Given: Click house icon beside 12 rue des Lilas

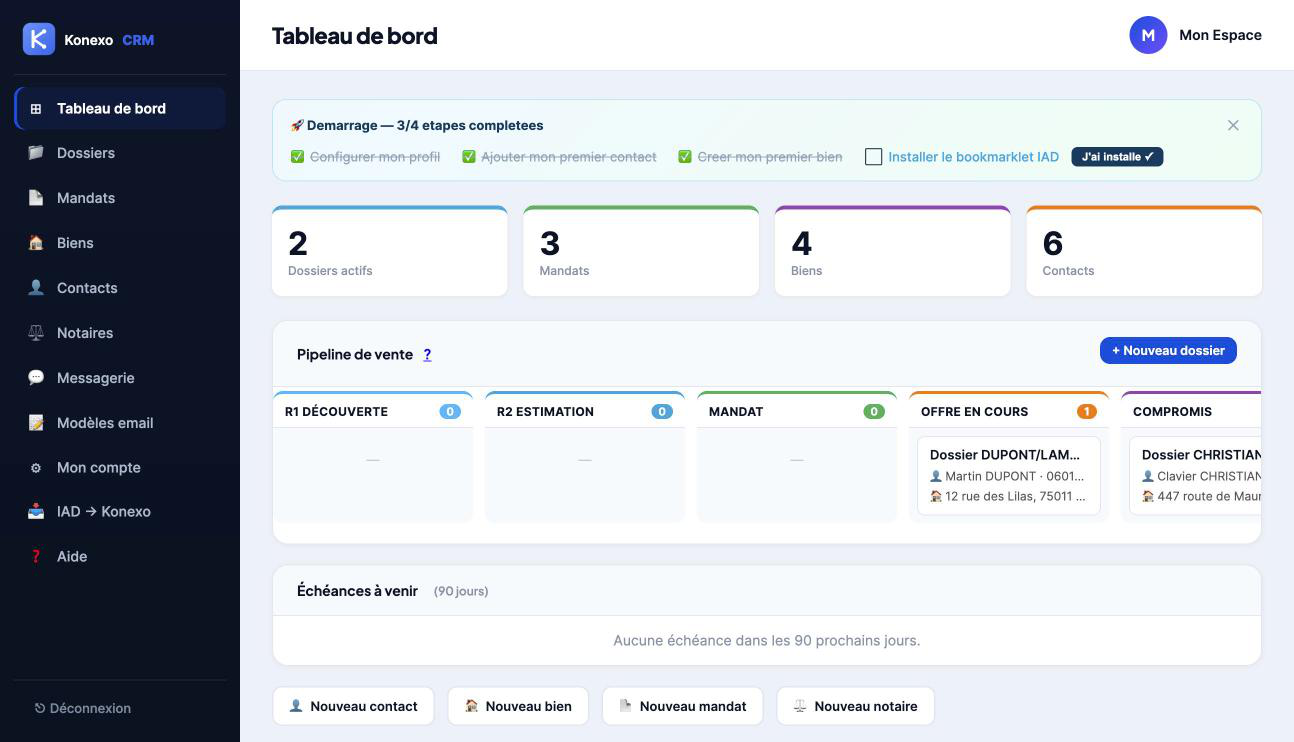Looking at the screenshot, I should (x=936, y=497).
